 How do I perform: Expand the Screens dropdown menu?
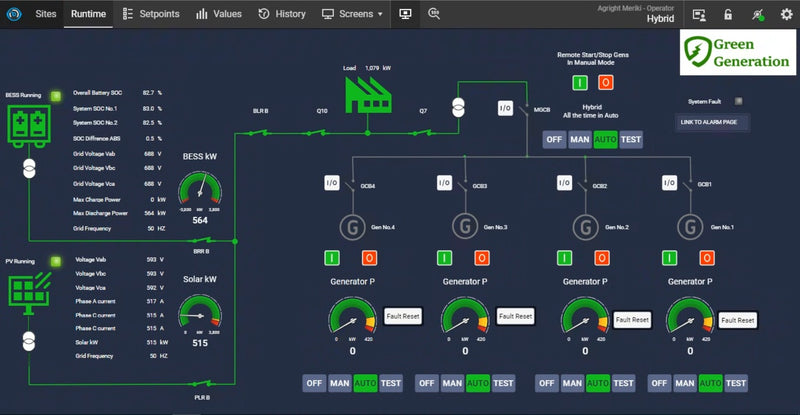point(352,14)
